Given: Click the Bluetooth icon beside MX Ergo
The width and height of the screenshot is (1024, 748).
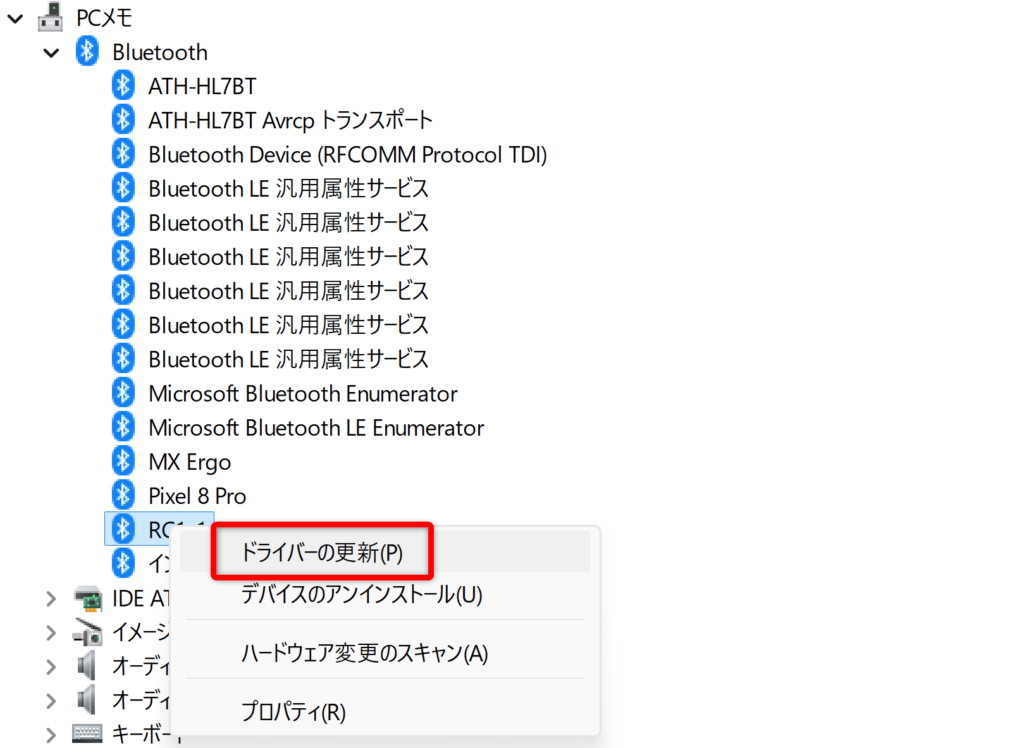Looking at the screenshot, I should tap(123, 462).
